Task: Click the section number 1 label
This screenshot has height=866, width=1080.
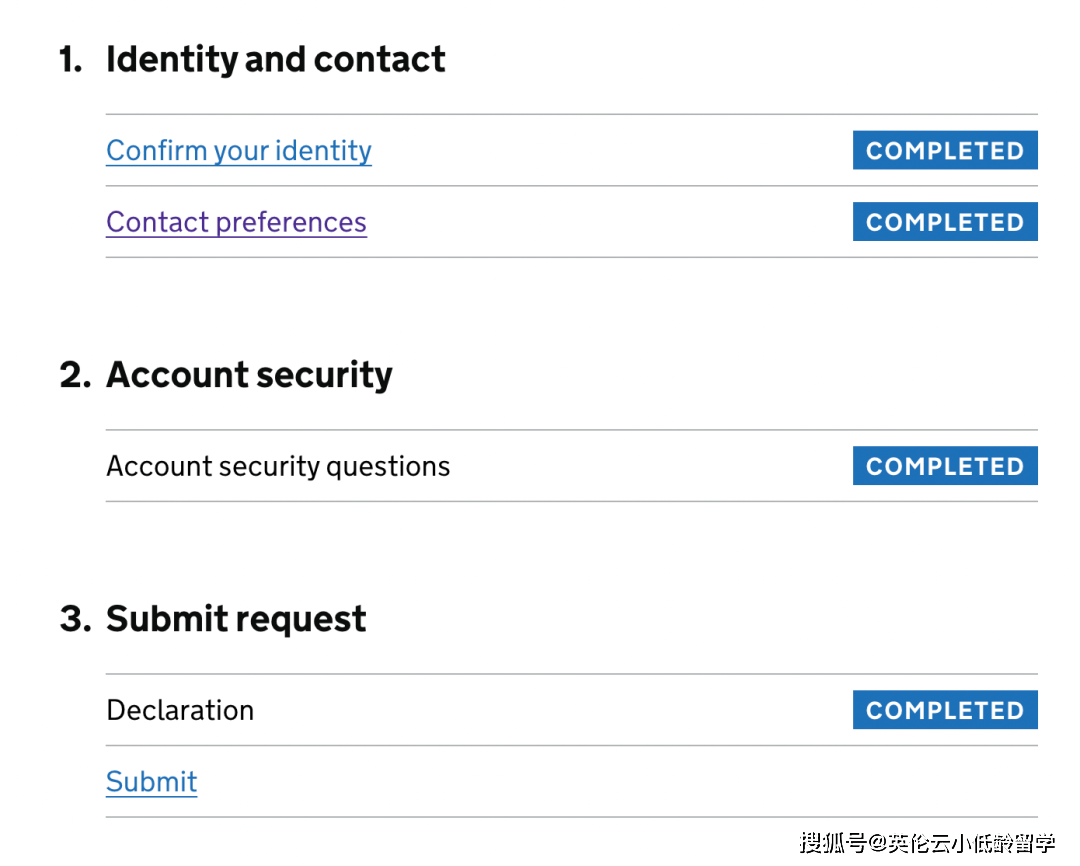Action: click(70, 60)
